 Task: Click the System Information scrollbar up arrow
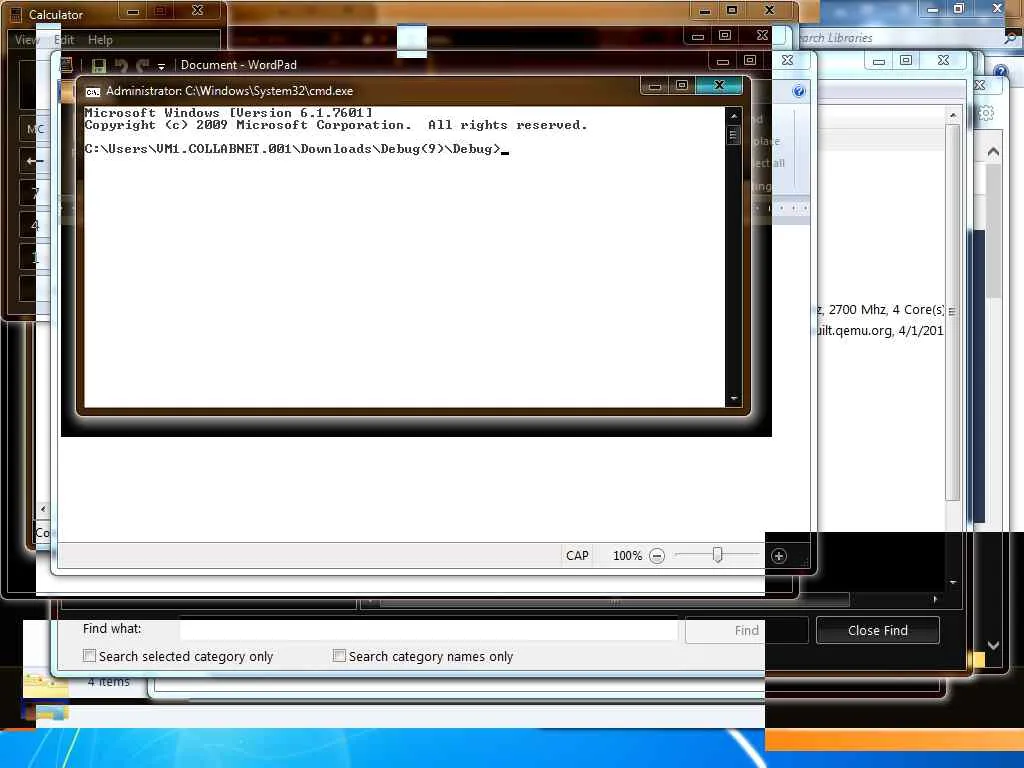click(953, 115)
